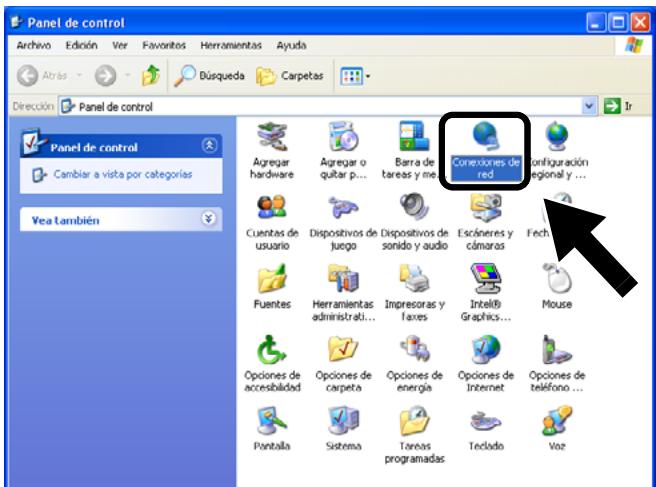Open the Ayuda menu
656x487 pixels.
(291, 45)
